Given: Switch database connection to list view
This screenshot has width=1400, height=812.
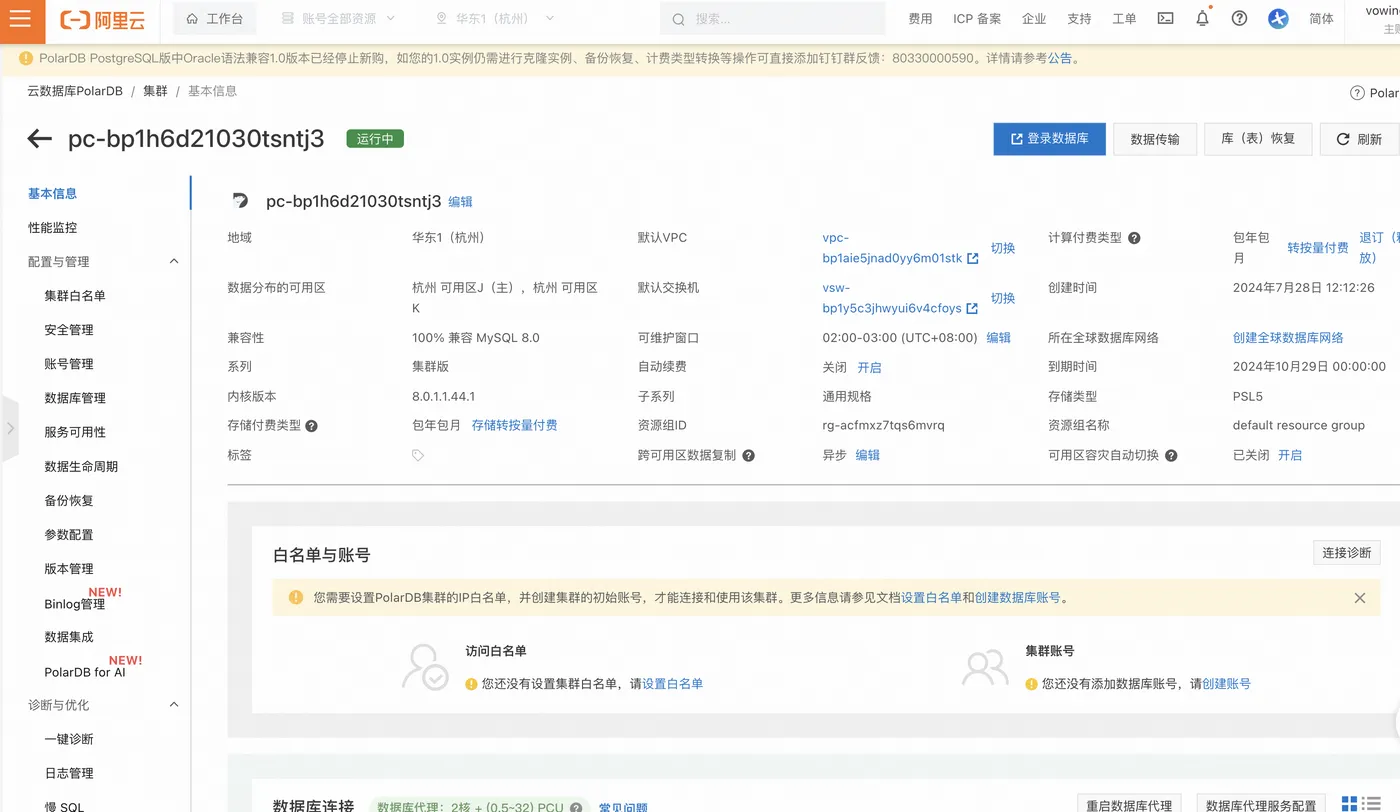Looking at the screenshot, I should point(1372,804).
